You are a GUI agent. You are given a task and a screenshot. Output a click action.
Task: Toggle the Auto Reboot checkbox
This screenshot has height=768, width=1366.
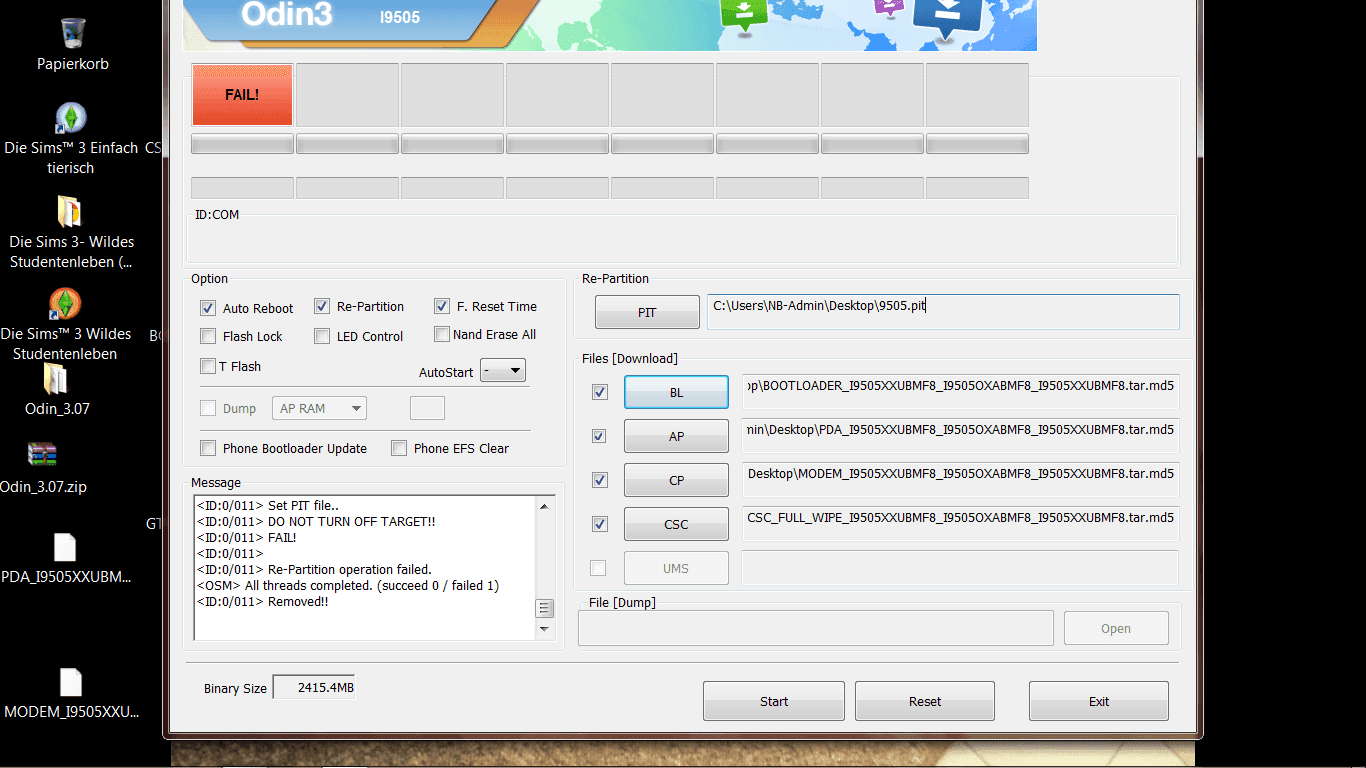coord(208,308)
